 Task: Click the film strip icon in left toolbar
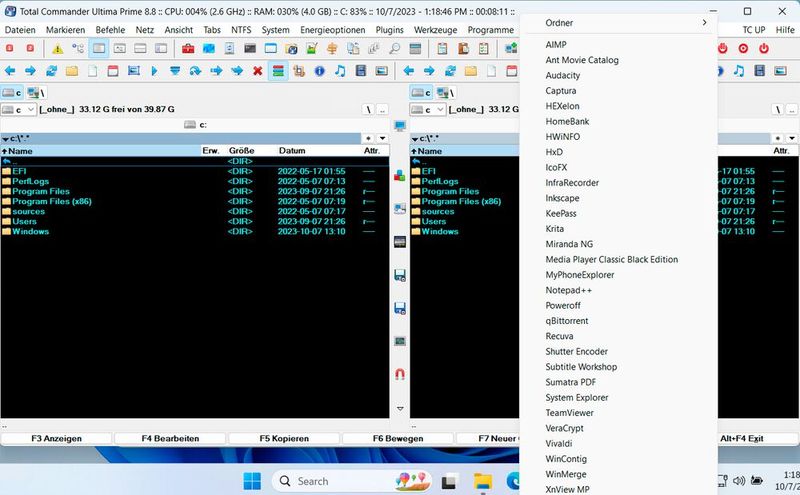[361, 70]
